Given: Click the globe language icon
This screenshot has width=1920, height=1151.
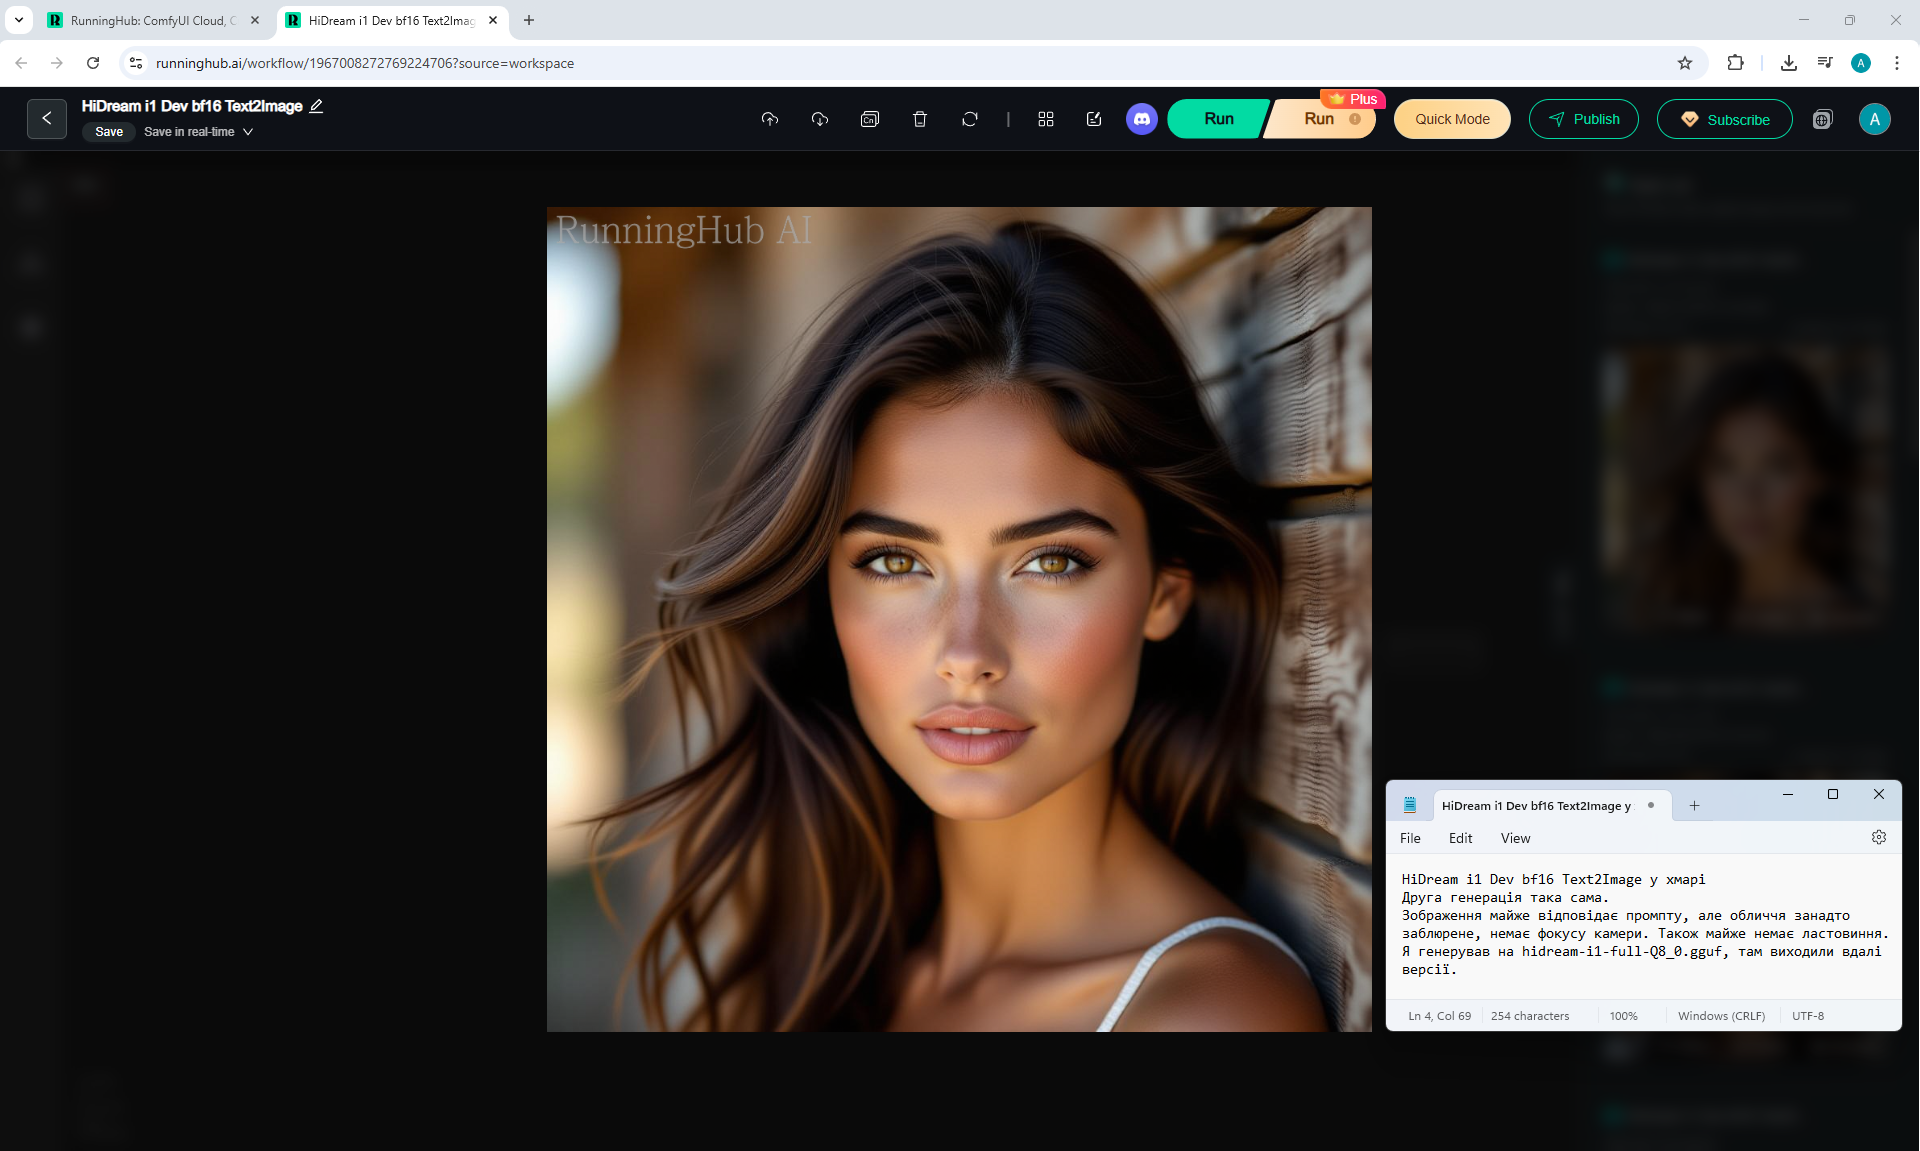Looking at the screenshot, I should tap(1823, 119).
